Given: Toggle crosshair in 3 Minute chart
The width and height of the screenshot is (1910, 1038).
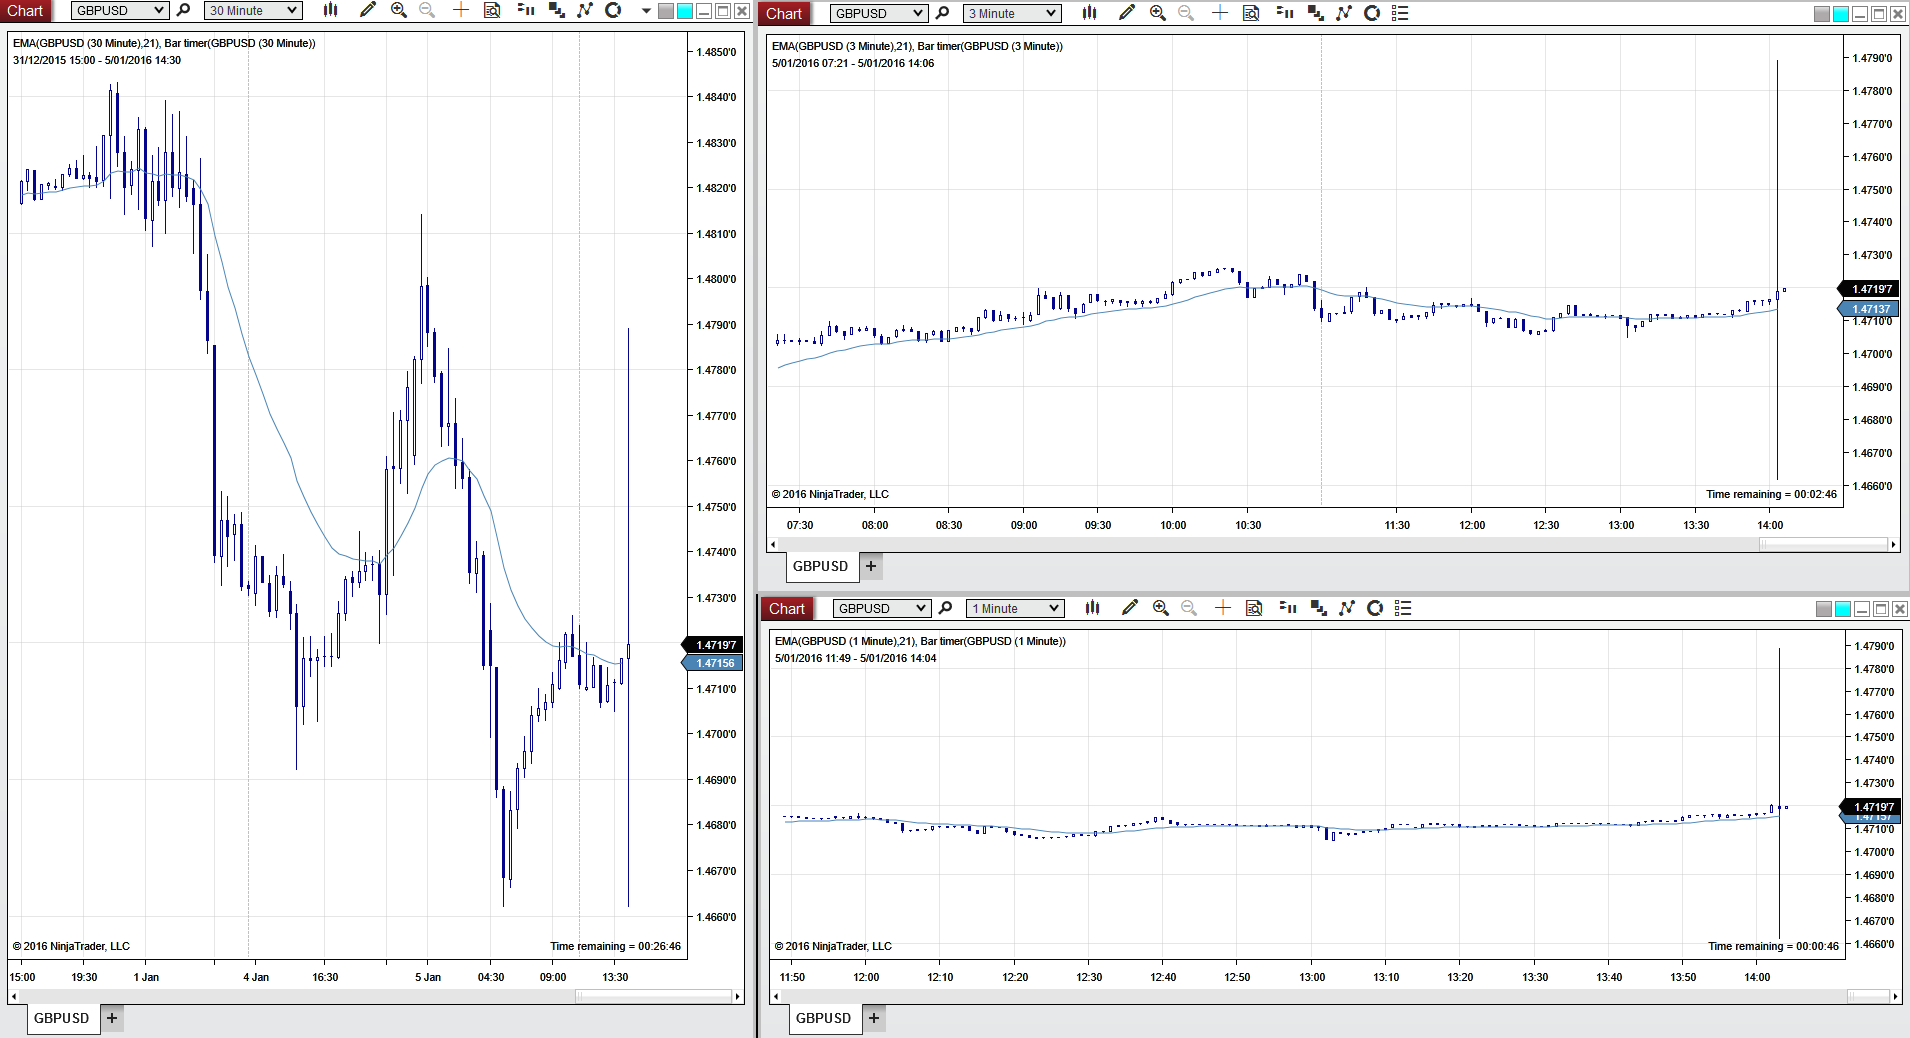Looking at the screenshot, I should click(1220, 13).
